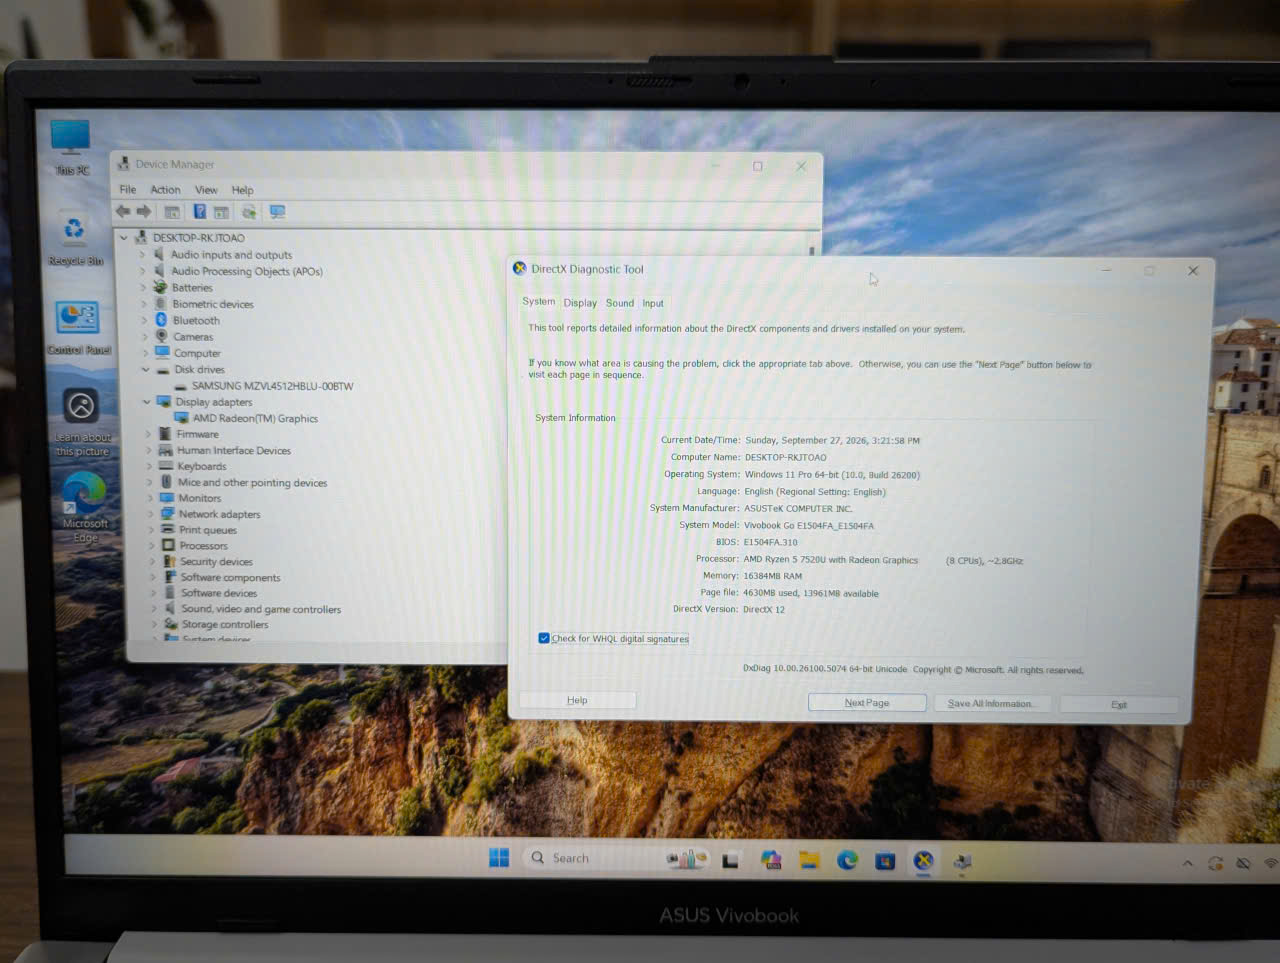The image size is (1280, 963).
Task: Select 'Software devices' in the device tree
Action: pyautogui.click(x=219, y=593)
